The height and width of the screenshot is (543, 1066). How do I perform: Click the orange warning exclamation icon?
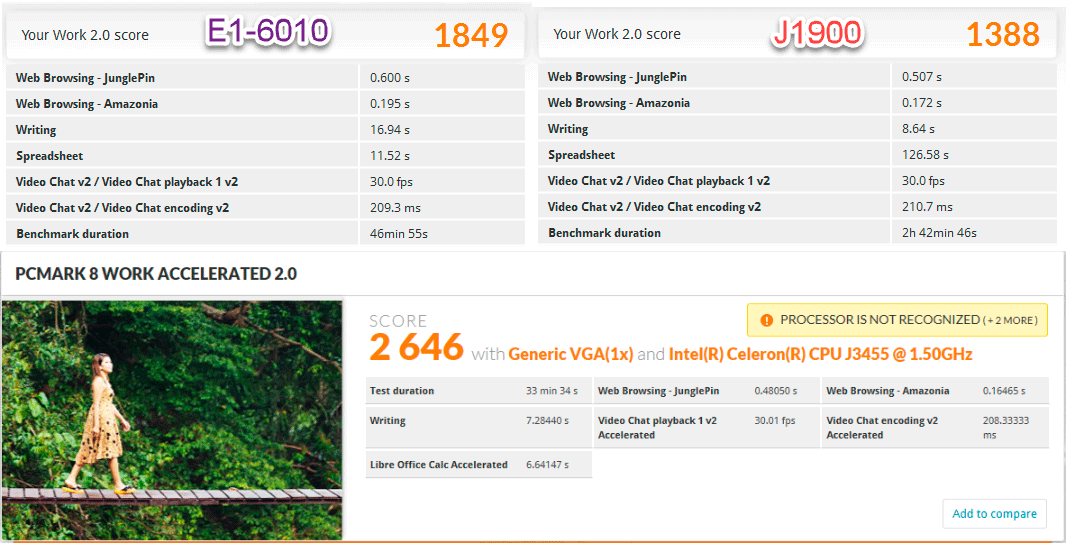[x=766, y=320]
